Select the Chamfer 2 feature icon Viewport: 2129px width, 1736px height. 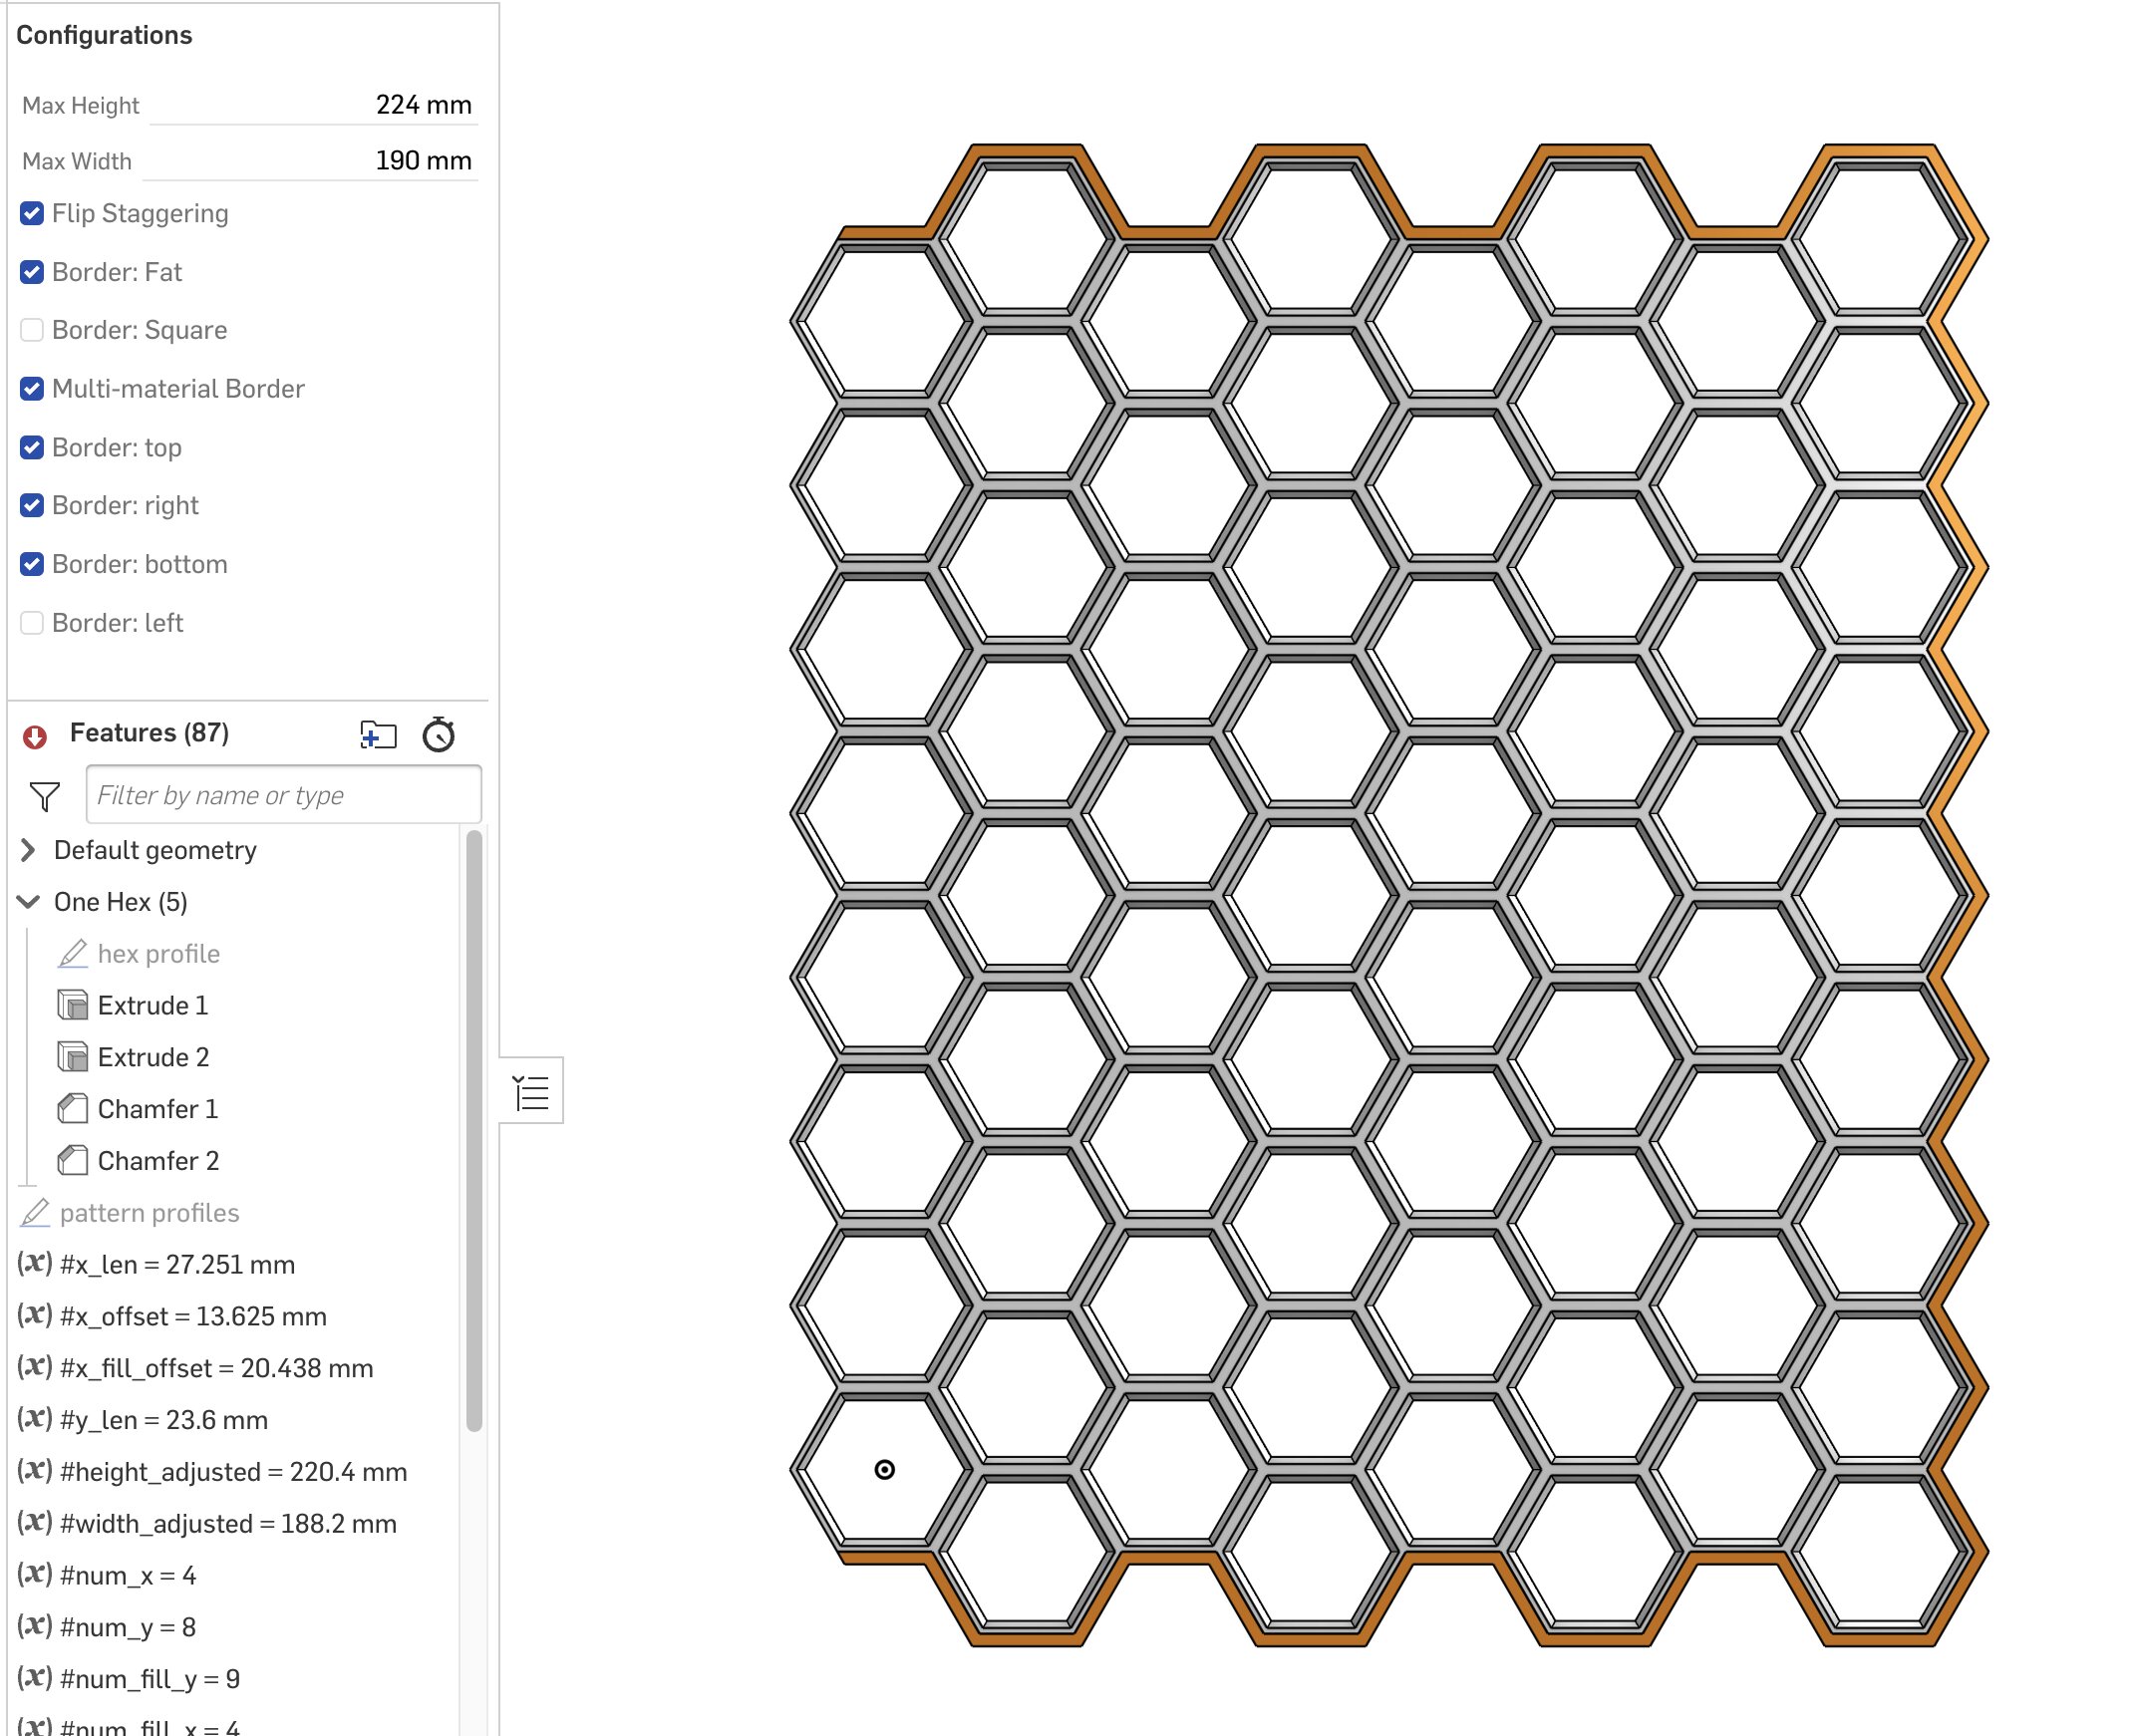(x=73, y=1161)
